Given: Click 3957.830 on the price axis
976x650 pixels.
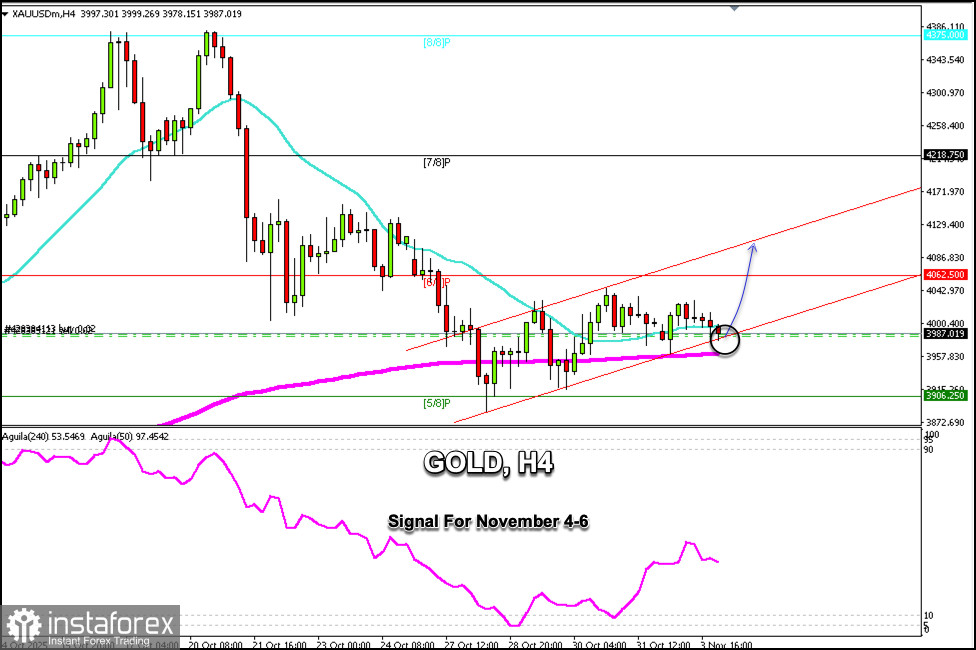Looking at the screenshot, I should [x=945, y=357].
